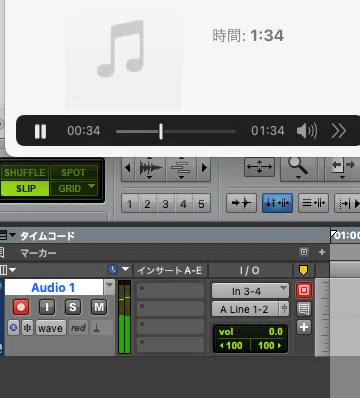360x398 pixels.
Task: Solo the Audio 1 track
Action: pos(73,307)
